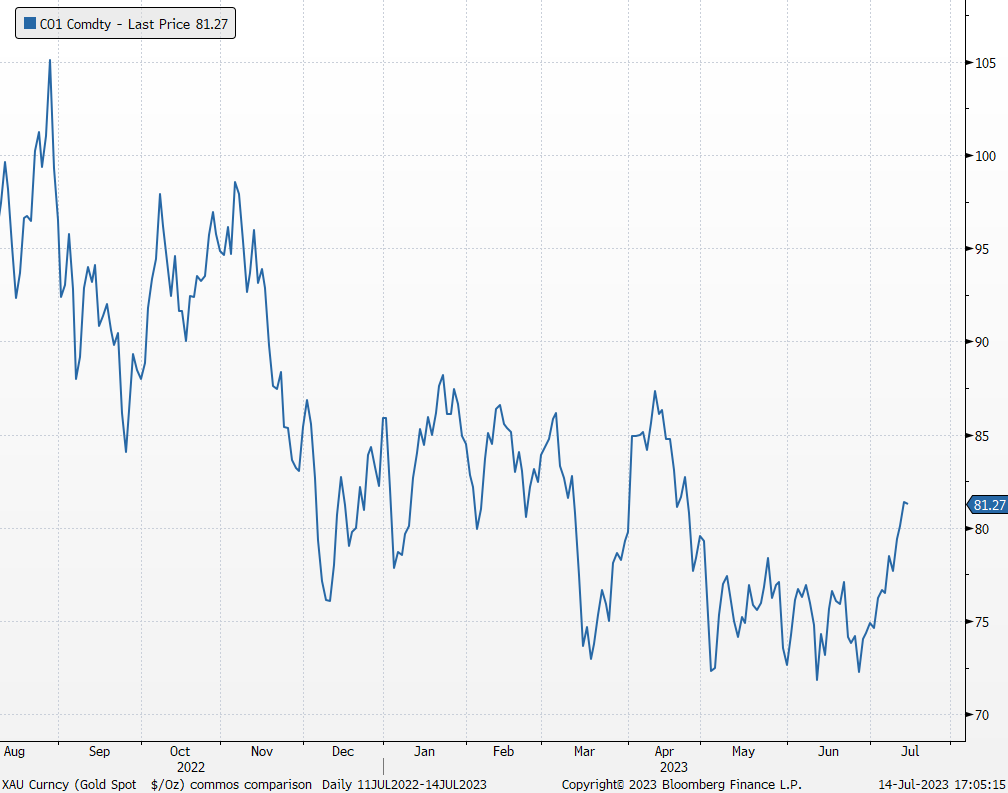Screen dimensions: 1008x793
Task: Click the 2023 year label
Action: pyautogui.click(x=674, y=767)
